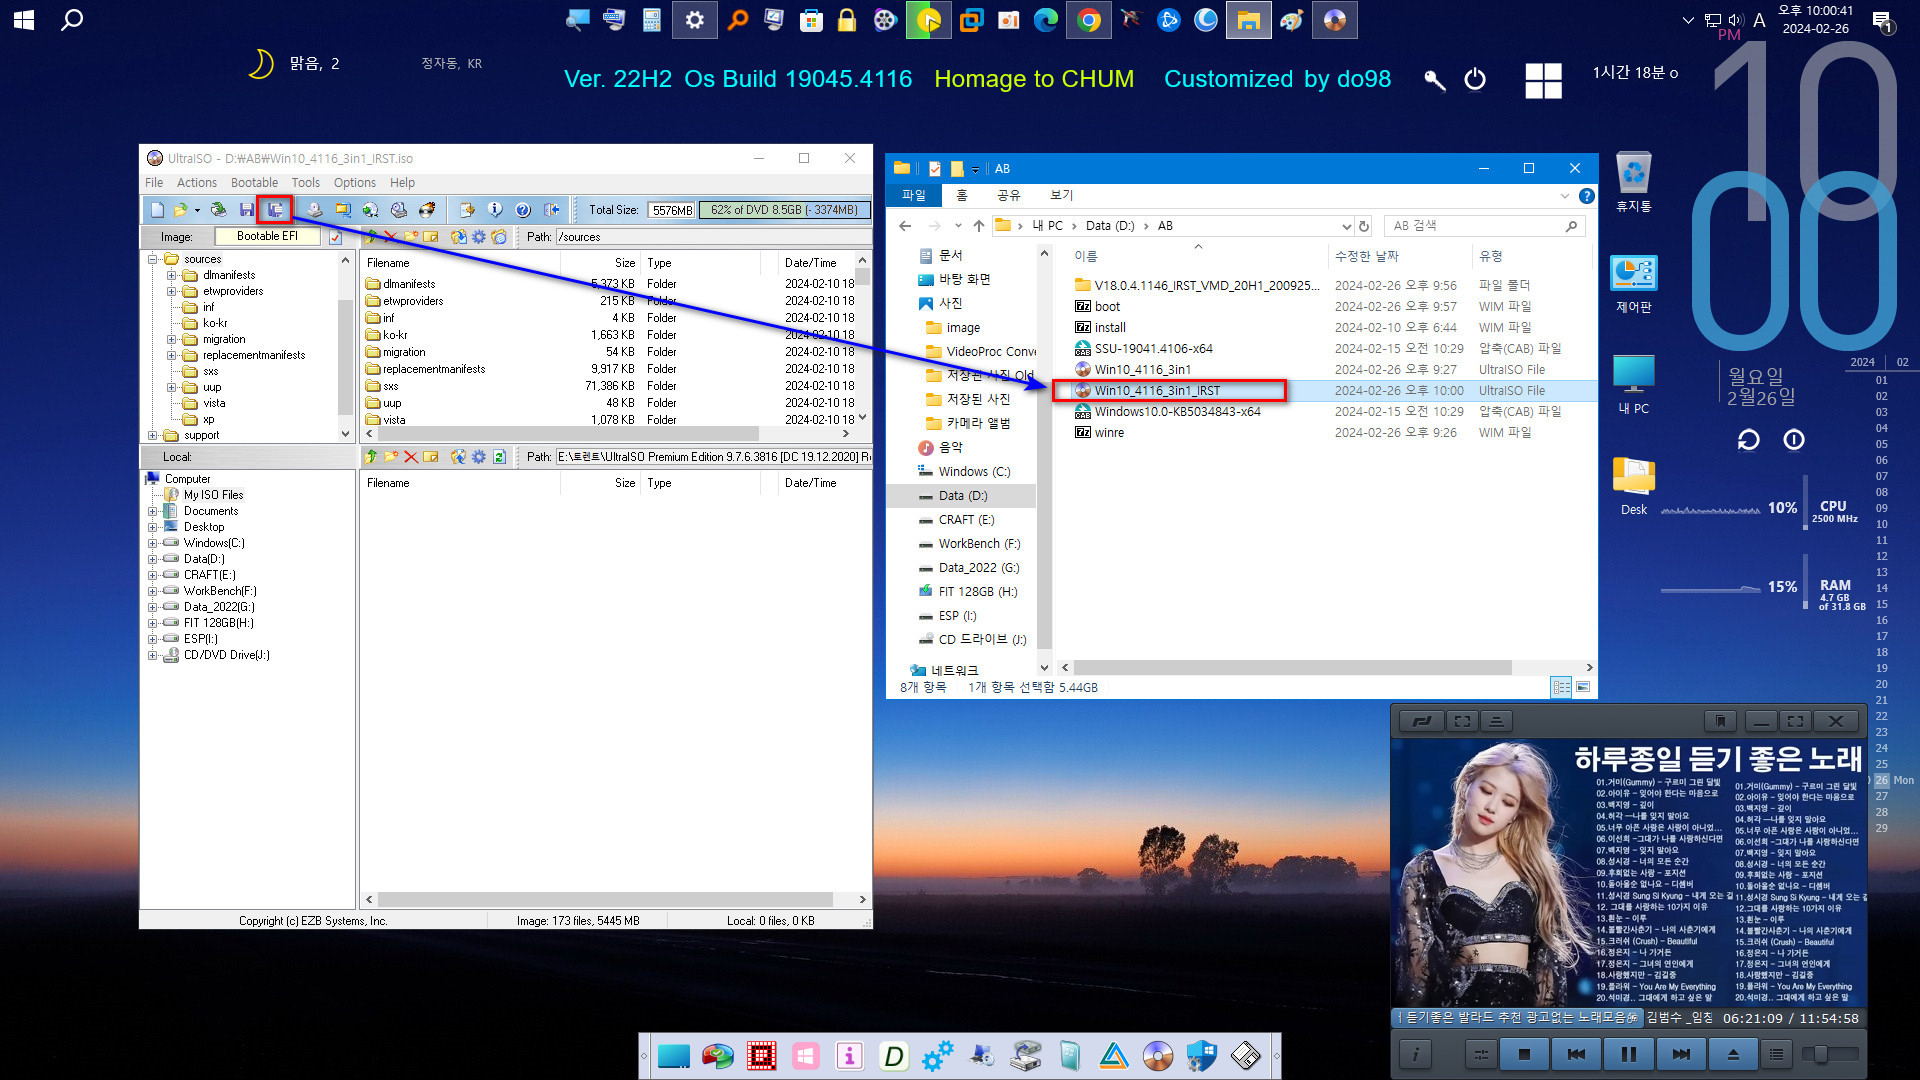Expand Data(D:) in Local tree
Image resolution: width=1920 pixels, height=1080 pixels.
pos(153,559)
